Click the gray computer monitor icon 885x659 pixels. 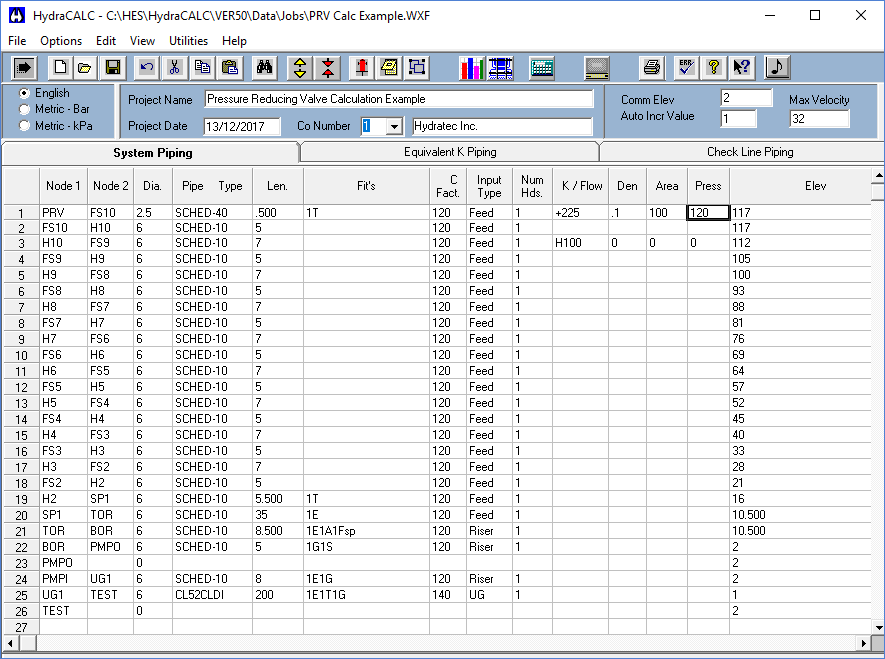click(x=597, y=68)
